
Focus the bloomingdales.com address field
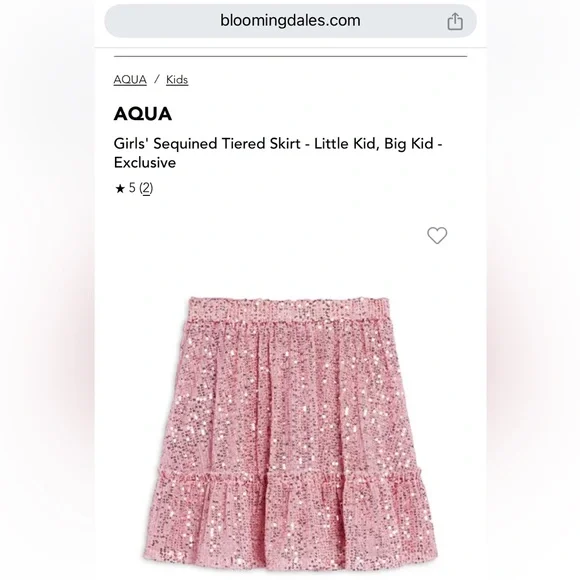(x=290, y=21)
